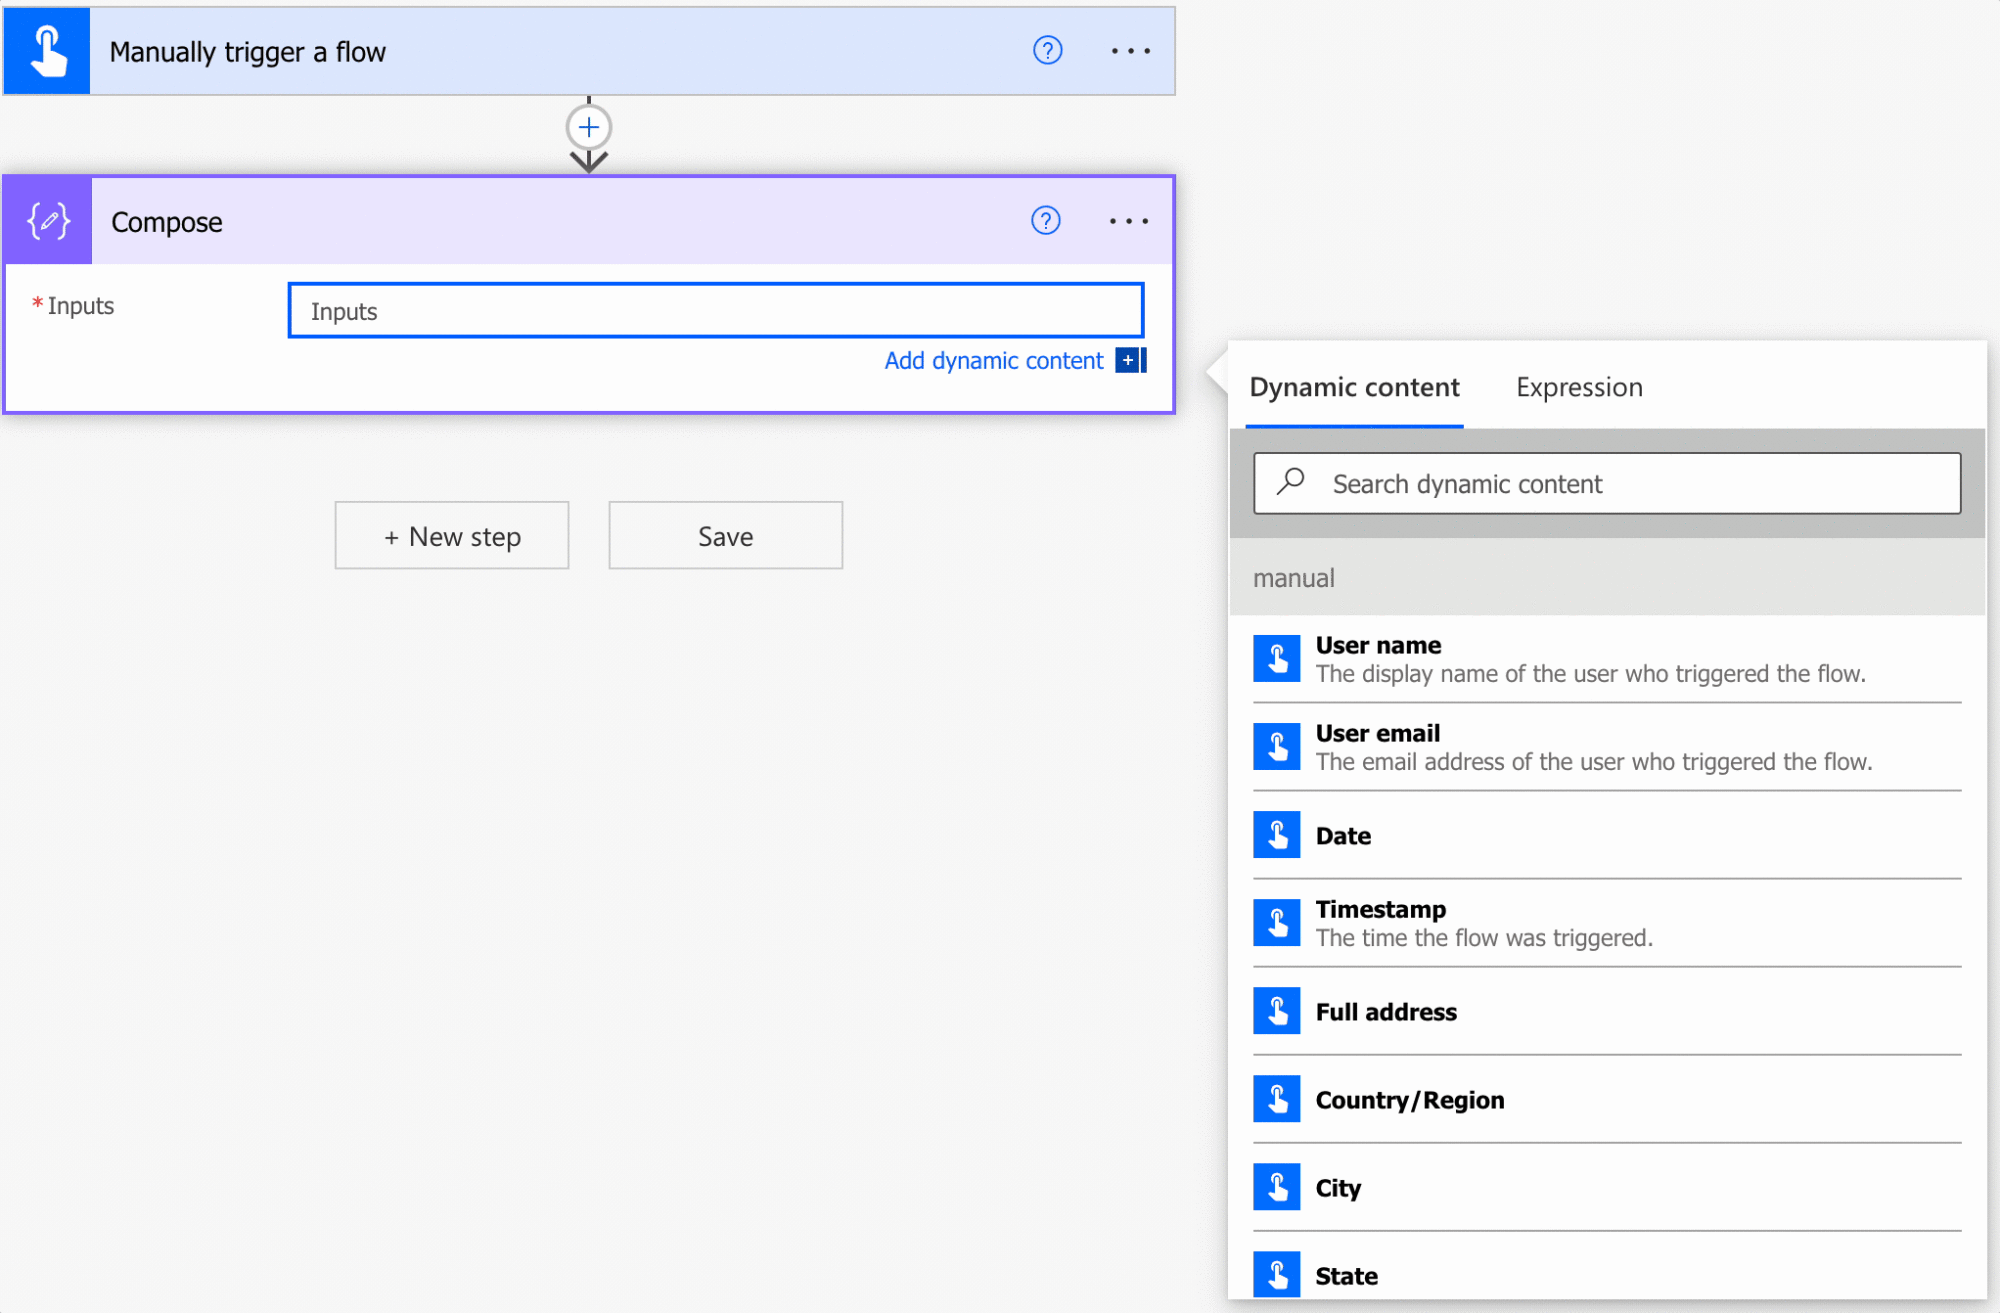Click the search magnifier icon

pos(1291,482)
